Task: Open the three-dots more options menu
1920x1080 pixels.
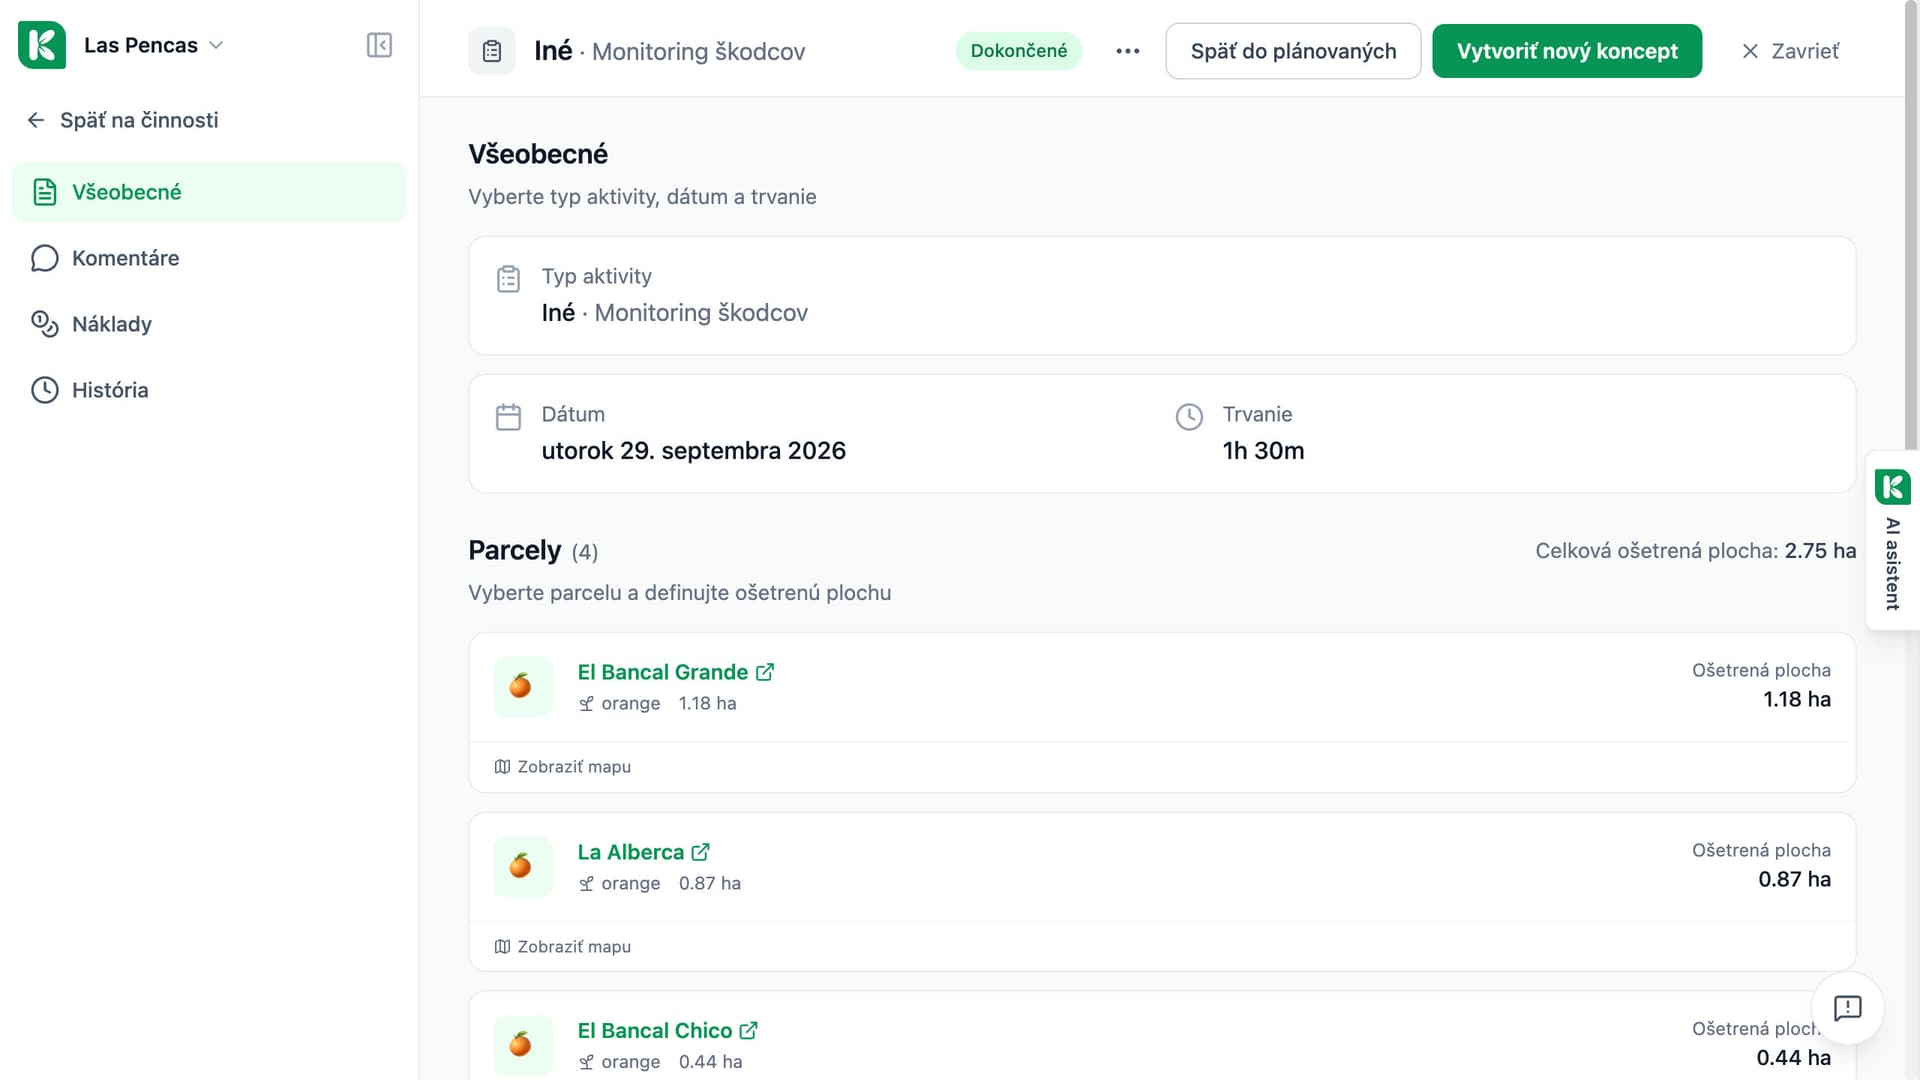Action: [1128, 51]
